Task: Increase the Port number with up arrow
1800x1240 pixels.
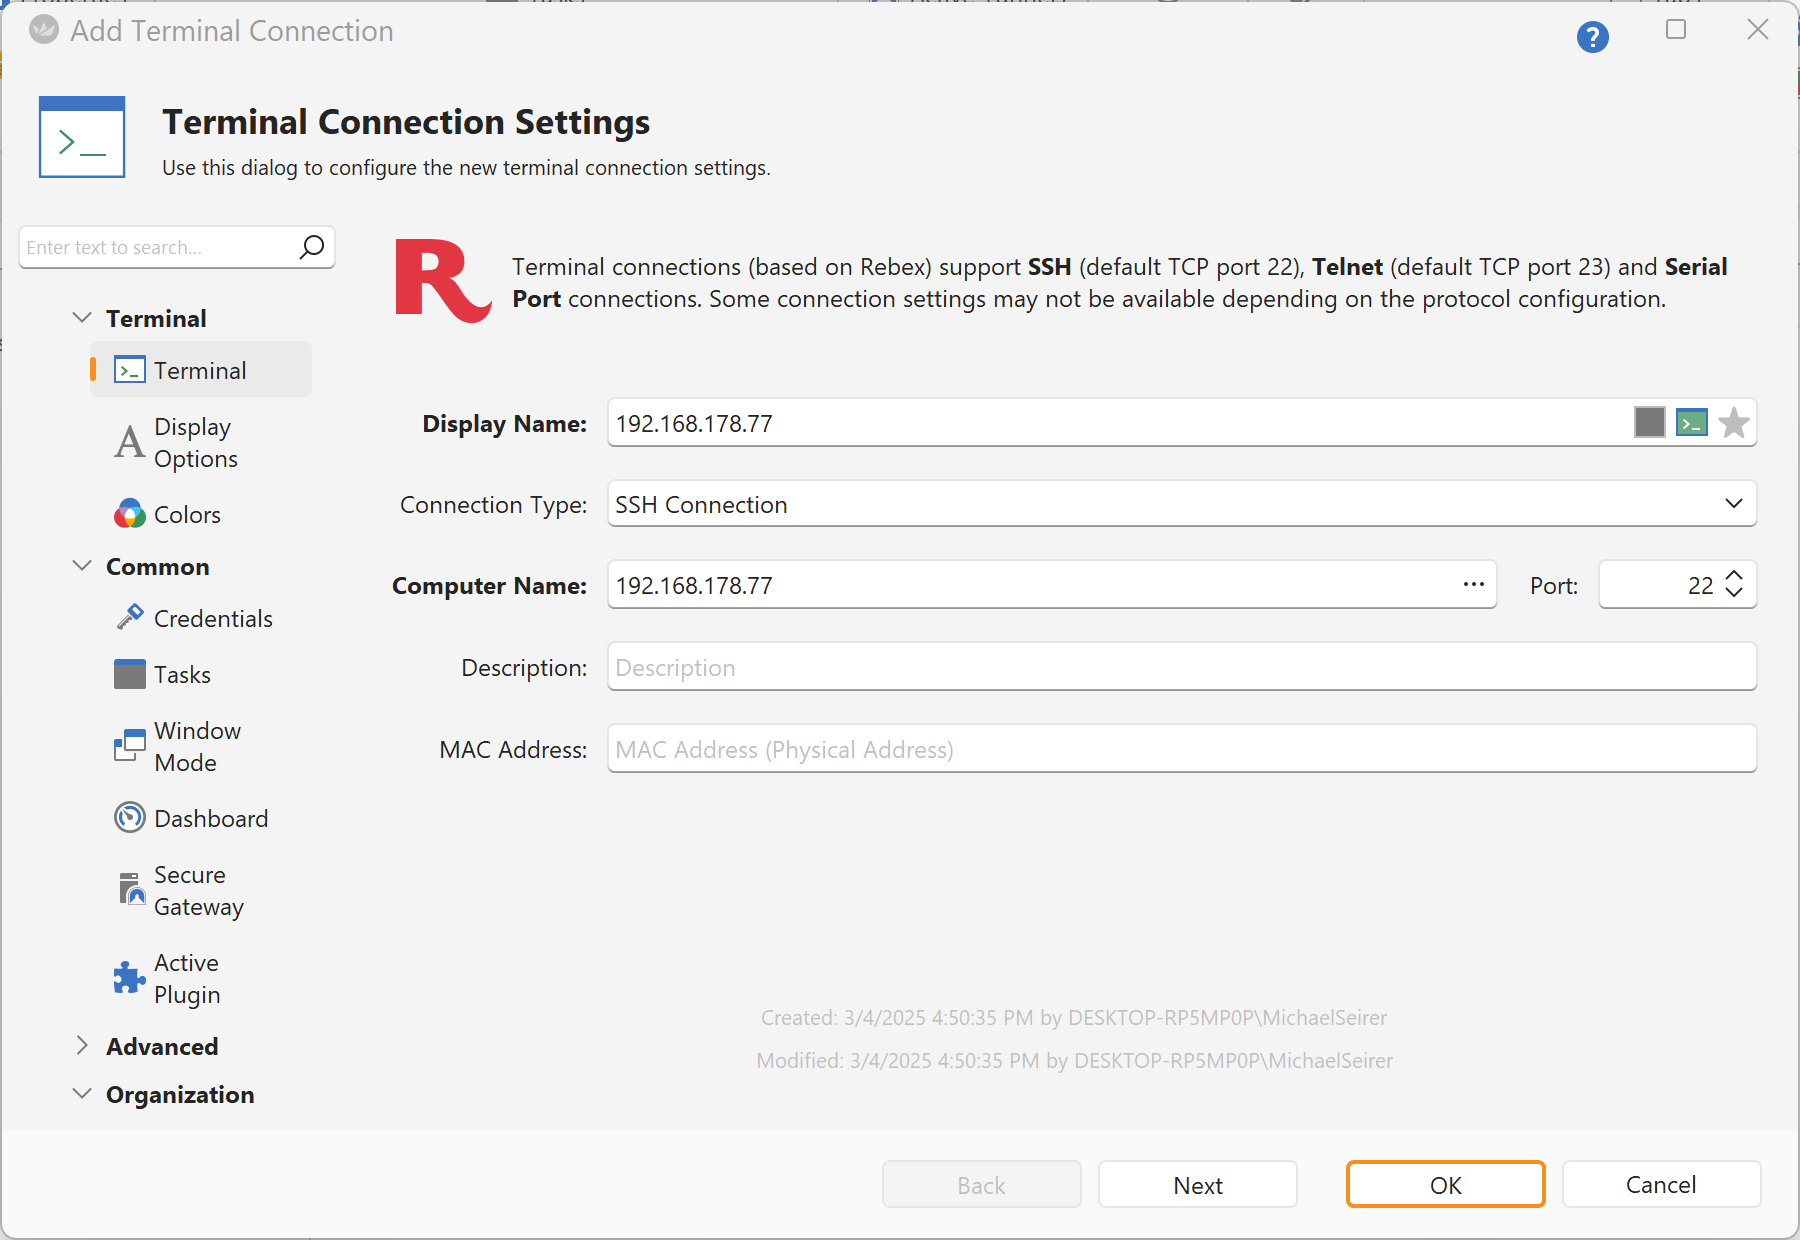Action: point(1735,576)
